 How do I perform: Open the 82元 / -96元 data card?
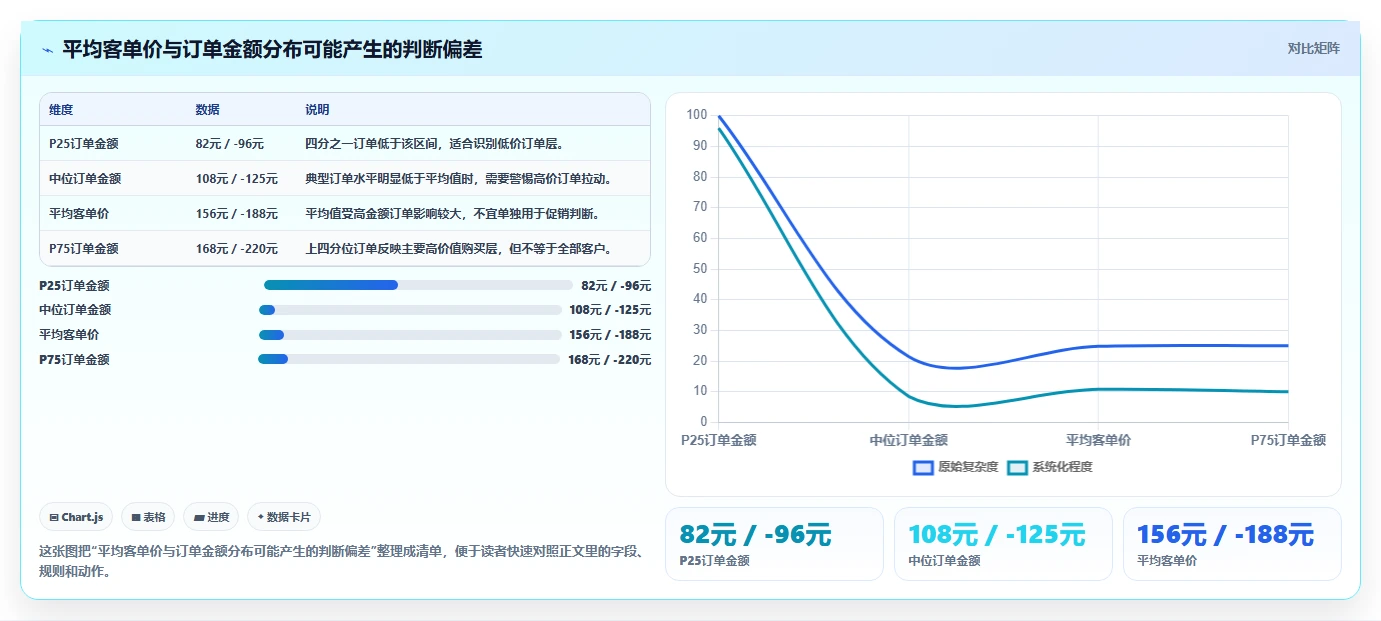click(x=774, y=544)
